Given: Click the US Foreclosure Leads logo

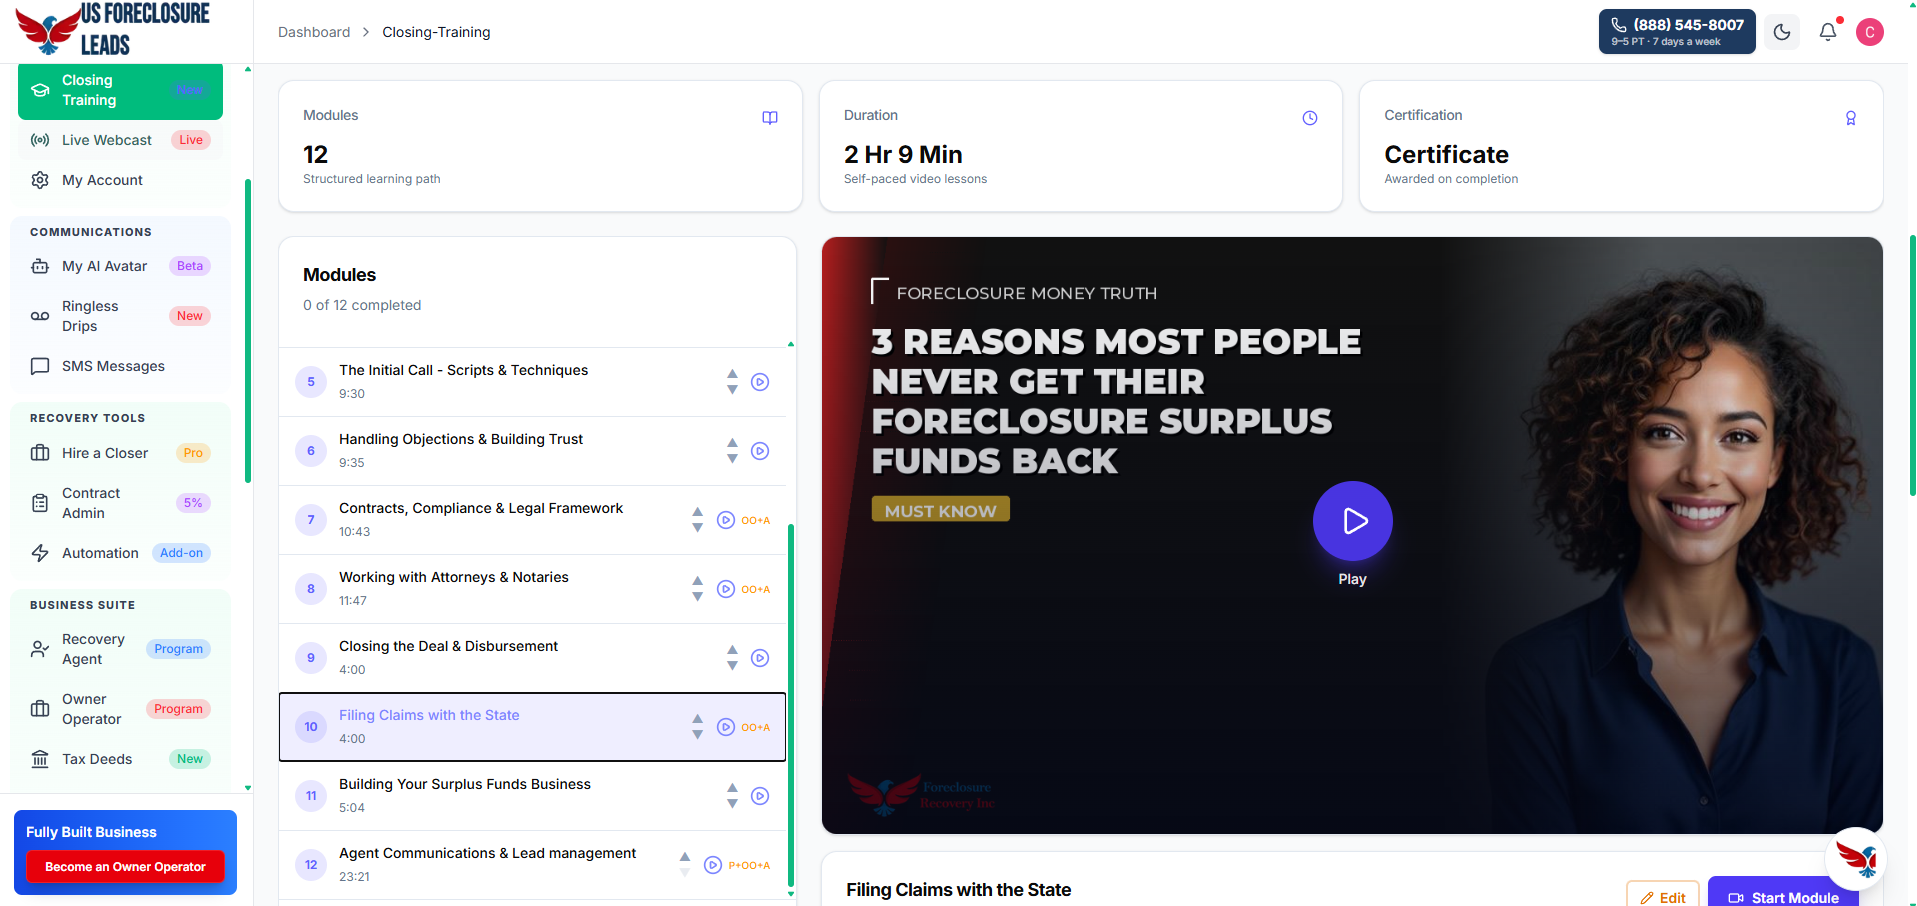Looking at the screenshot, I should 113,30.
